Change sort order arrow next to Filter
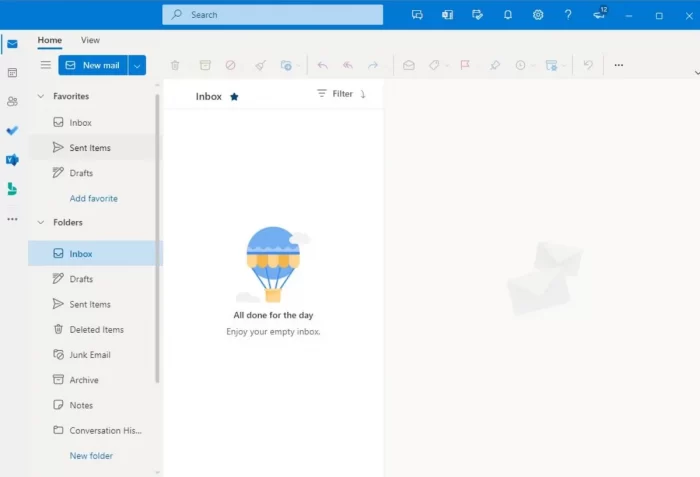This screenshot has width=700, height=477. pyautogui.click(x=363, y=94)
